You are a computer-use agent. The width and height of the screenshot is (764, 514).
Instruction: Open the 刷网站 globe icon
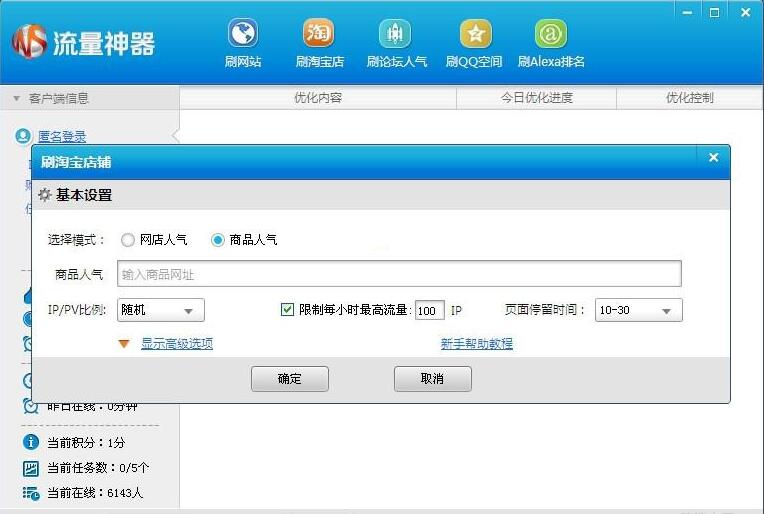click(243, 33)
